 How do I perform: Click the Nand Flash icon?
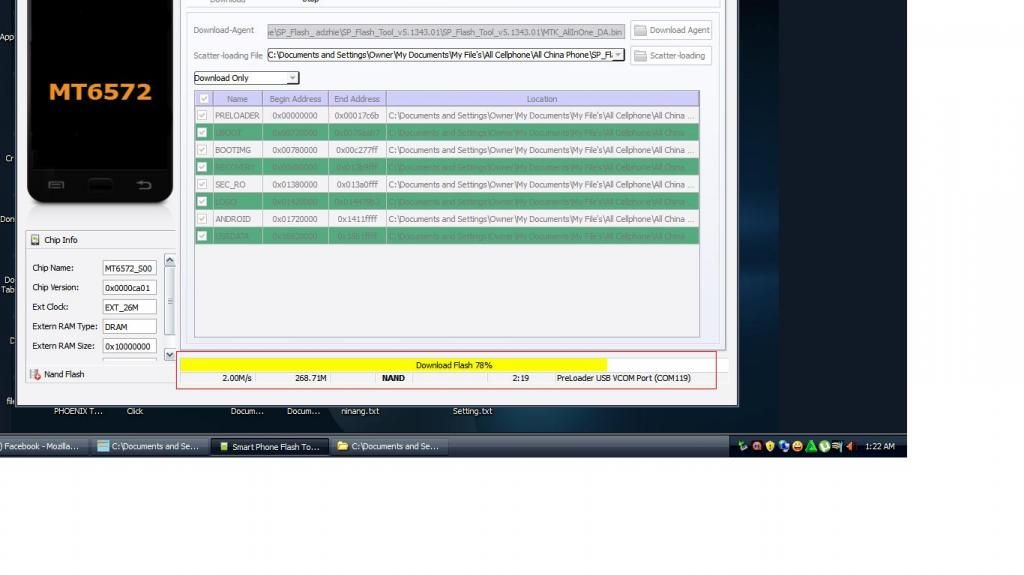[x=35, y=374]
